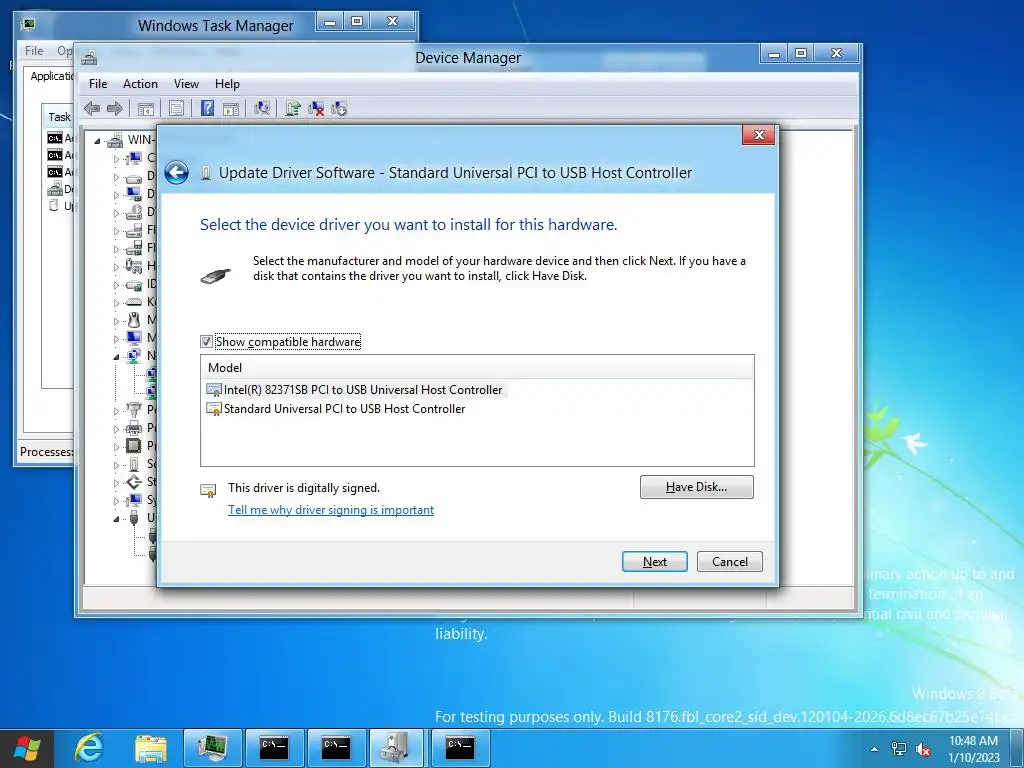Screen dimensions: 1024x768
Task: Toggle the Show/Hide Action Pane toolbar icon
Action: pos(231,109)
